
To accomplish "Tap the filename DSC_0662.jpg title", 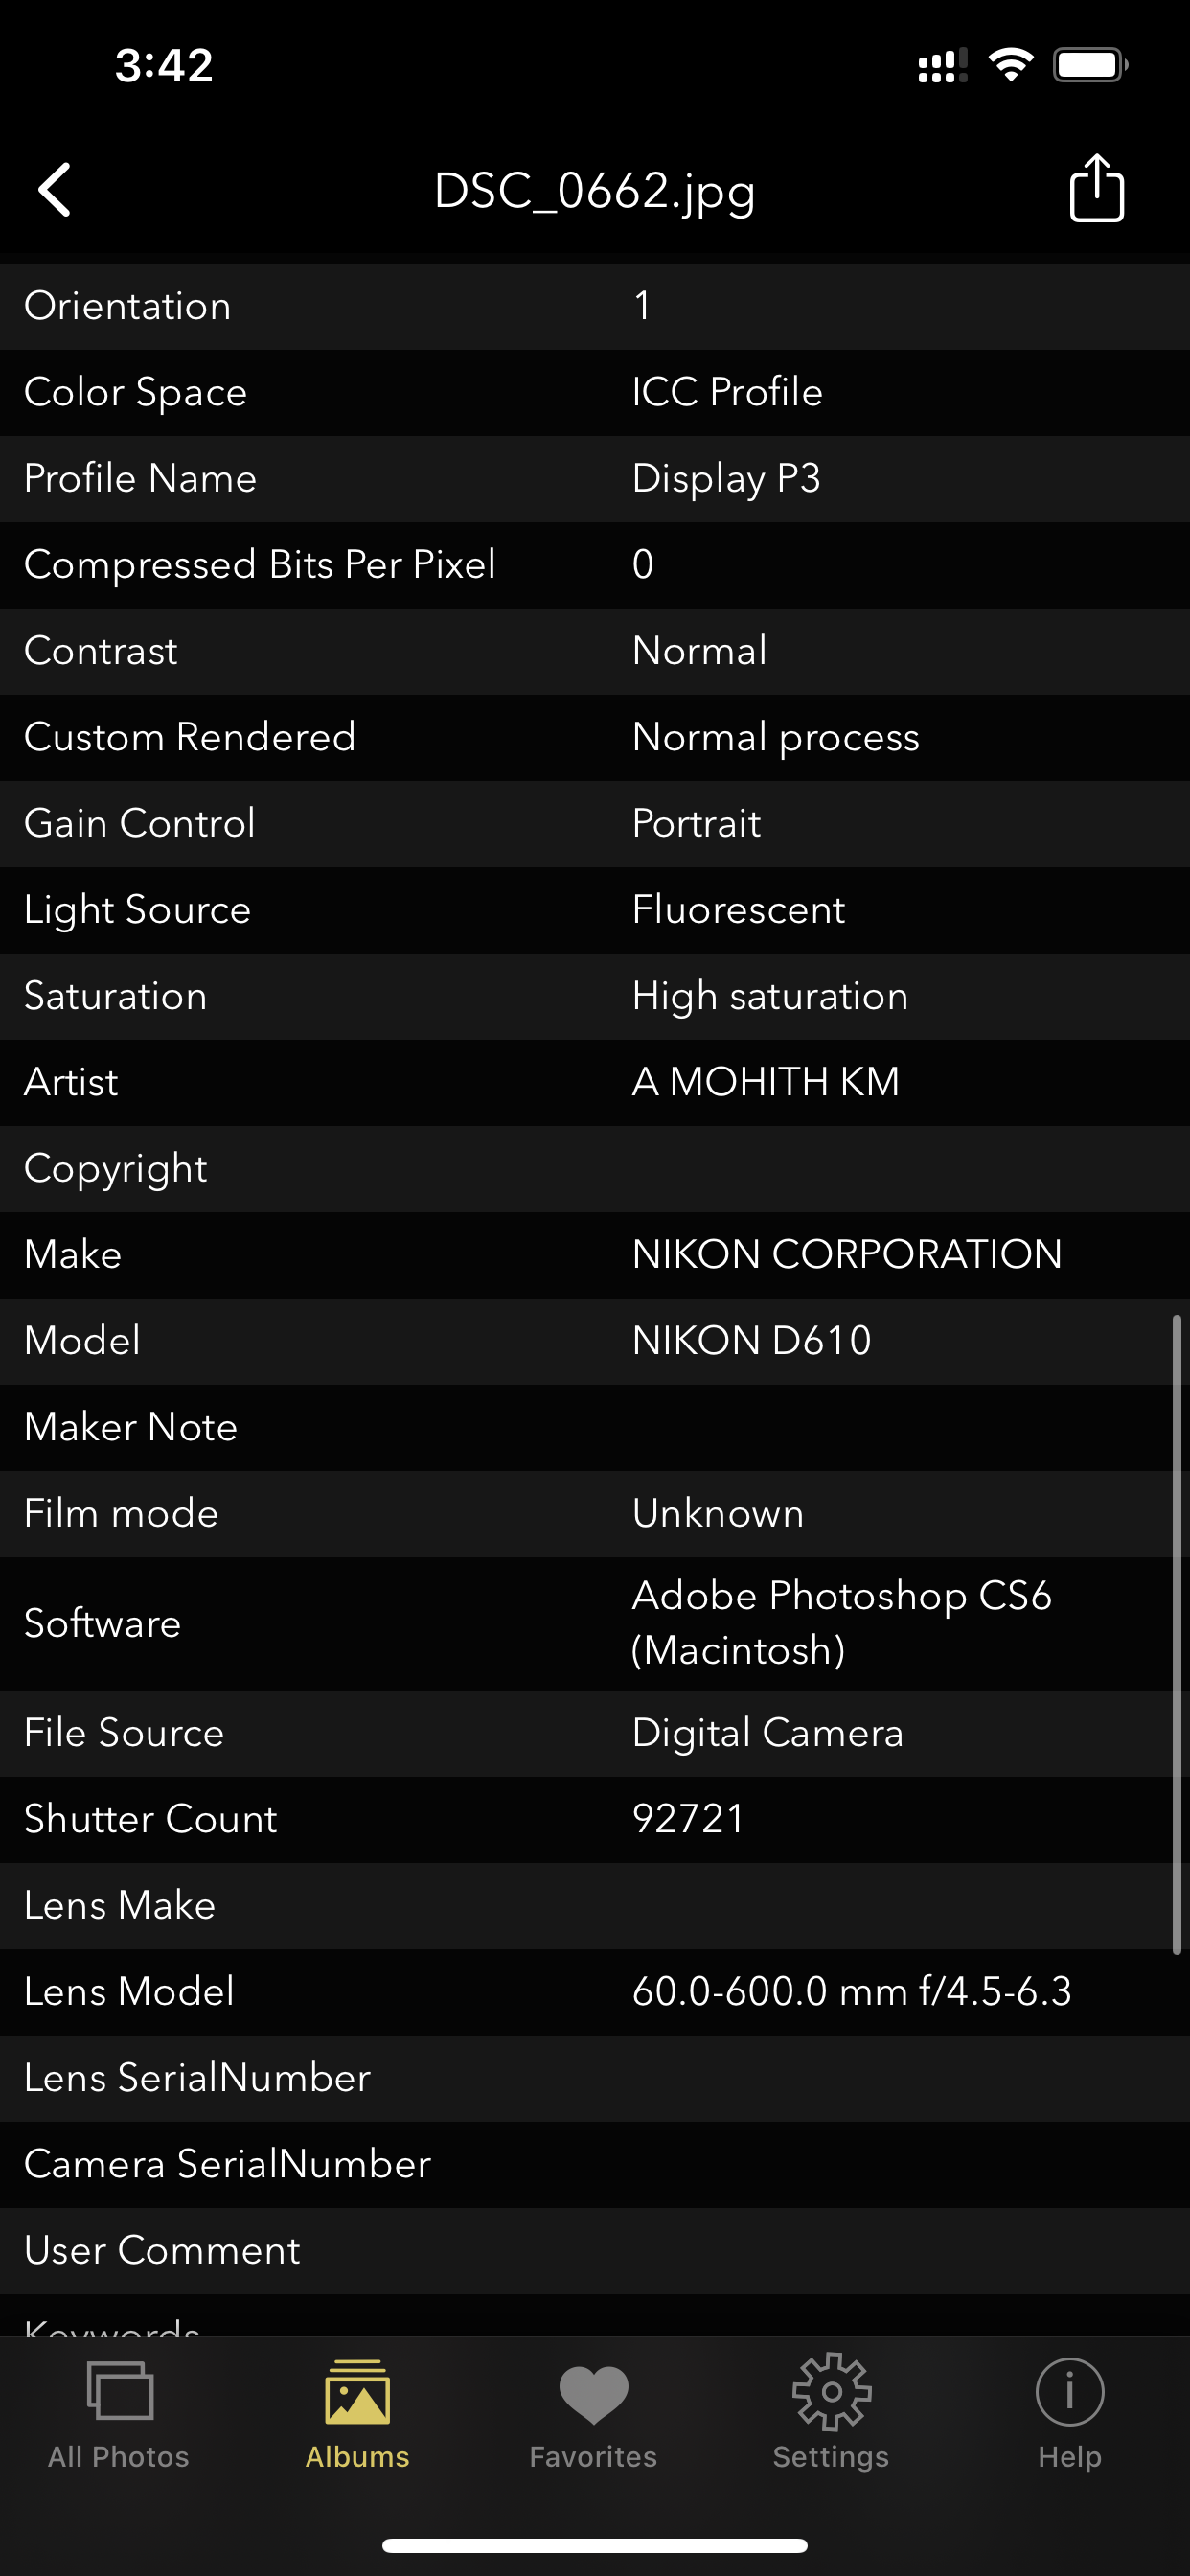I will [594, 192].
